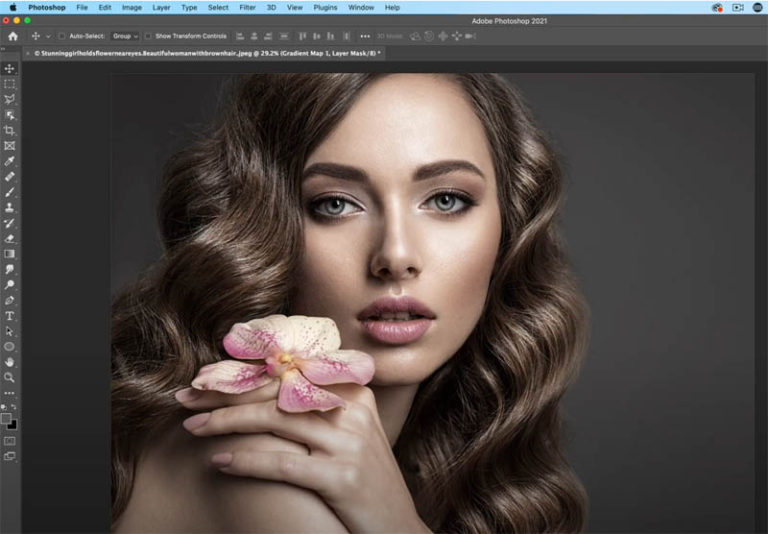Open the Auto-Select Group dropdown
Image resolution: width=768 pixels, height=534 pixels.
click(x=124, y=36)
